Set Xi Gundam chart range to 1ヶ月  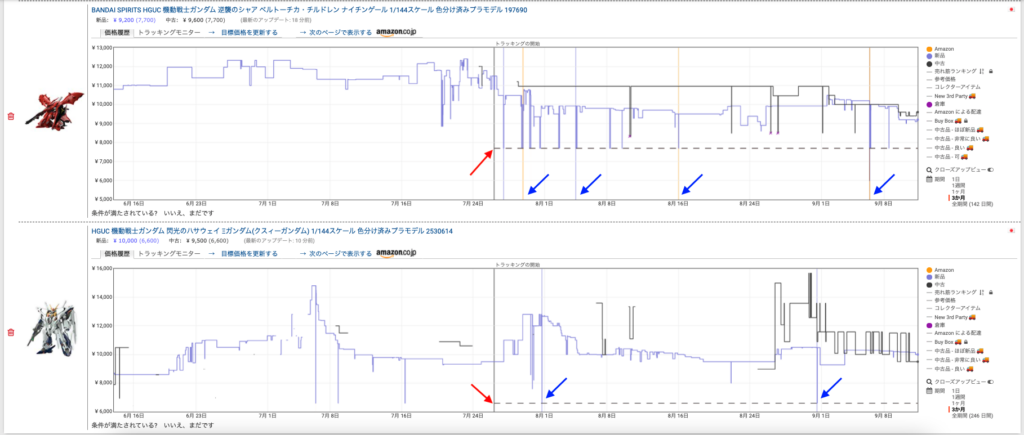[958, 403]
